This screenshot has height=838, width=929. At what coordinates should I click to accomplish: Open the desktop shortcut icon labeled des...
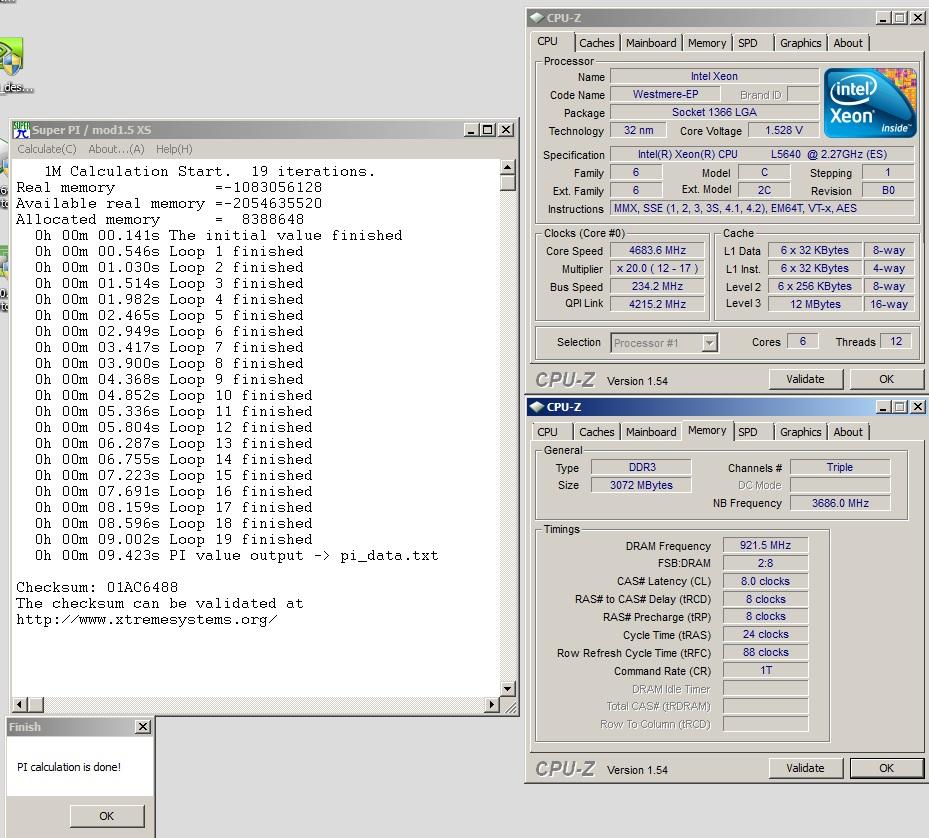pyautogui.click(x=12, y=65)
